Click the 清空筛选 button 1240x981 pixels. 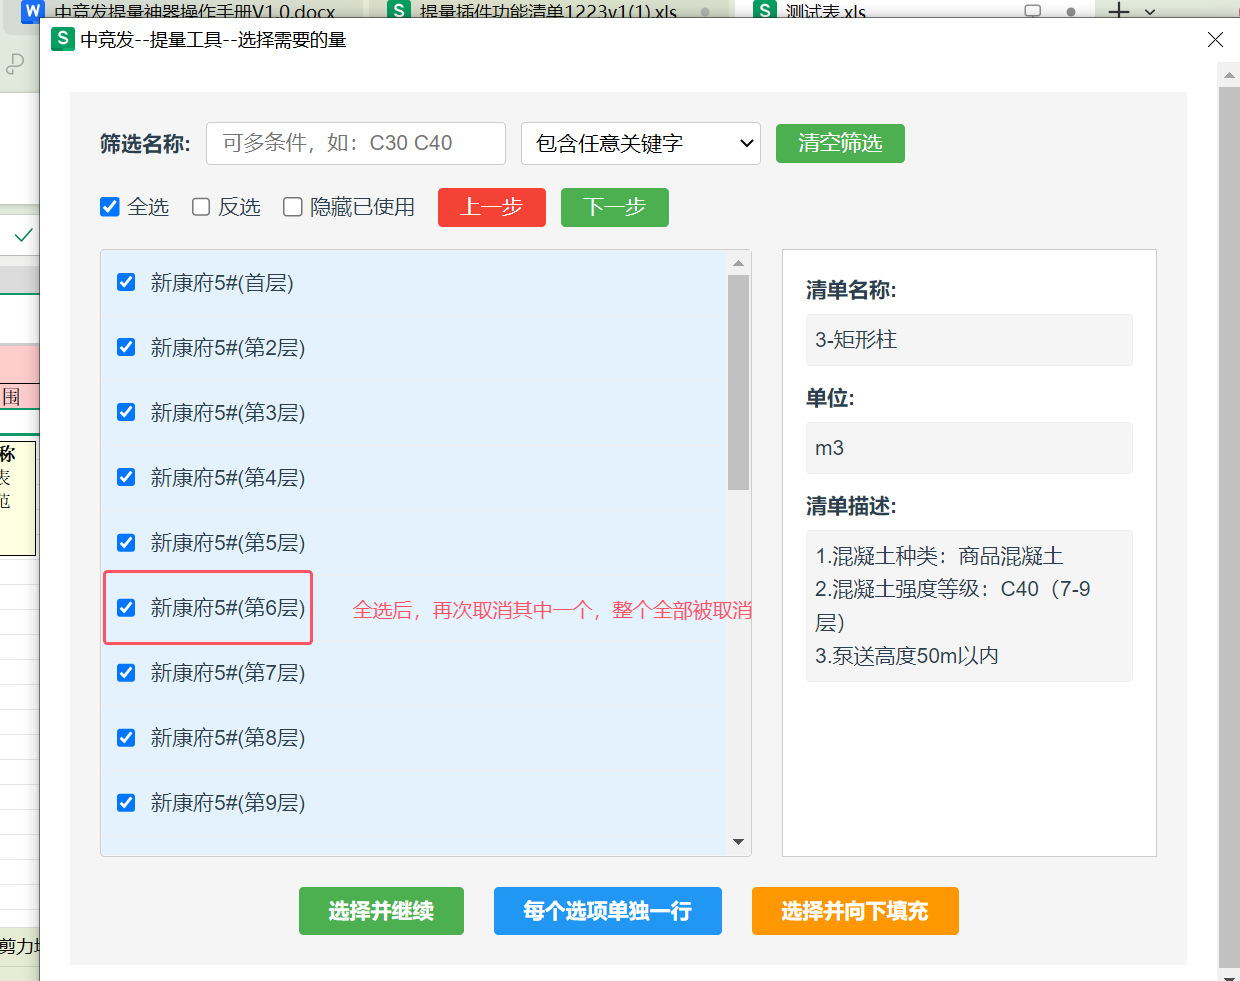pyautogui.click(x=840, y=144)
